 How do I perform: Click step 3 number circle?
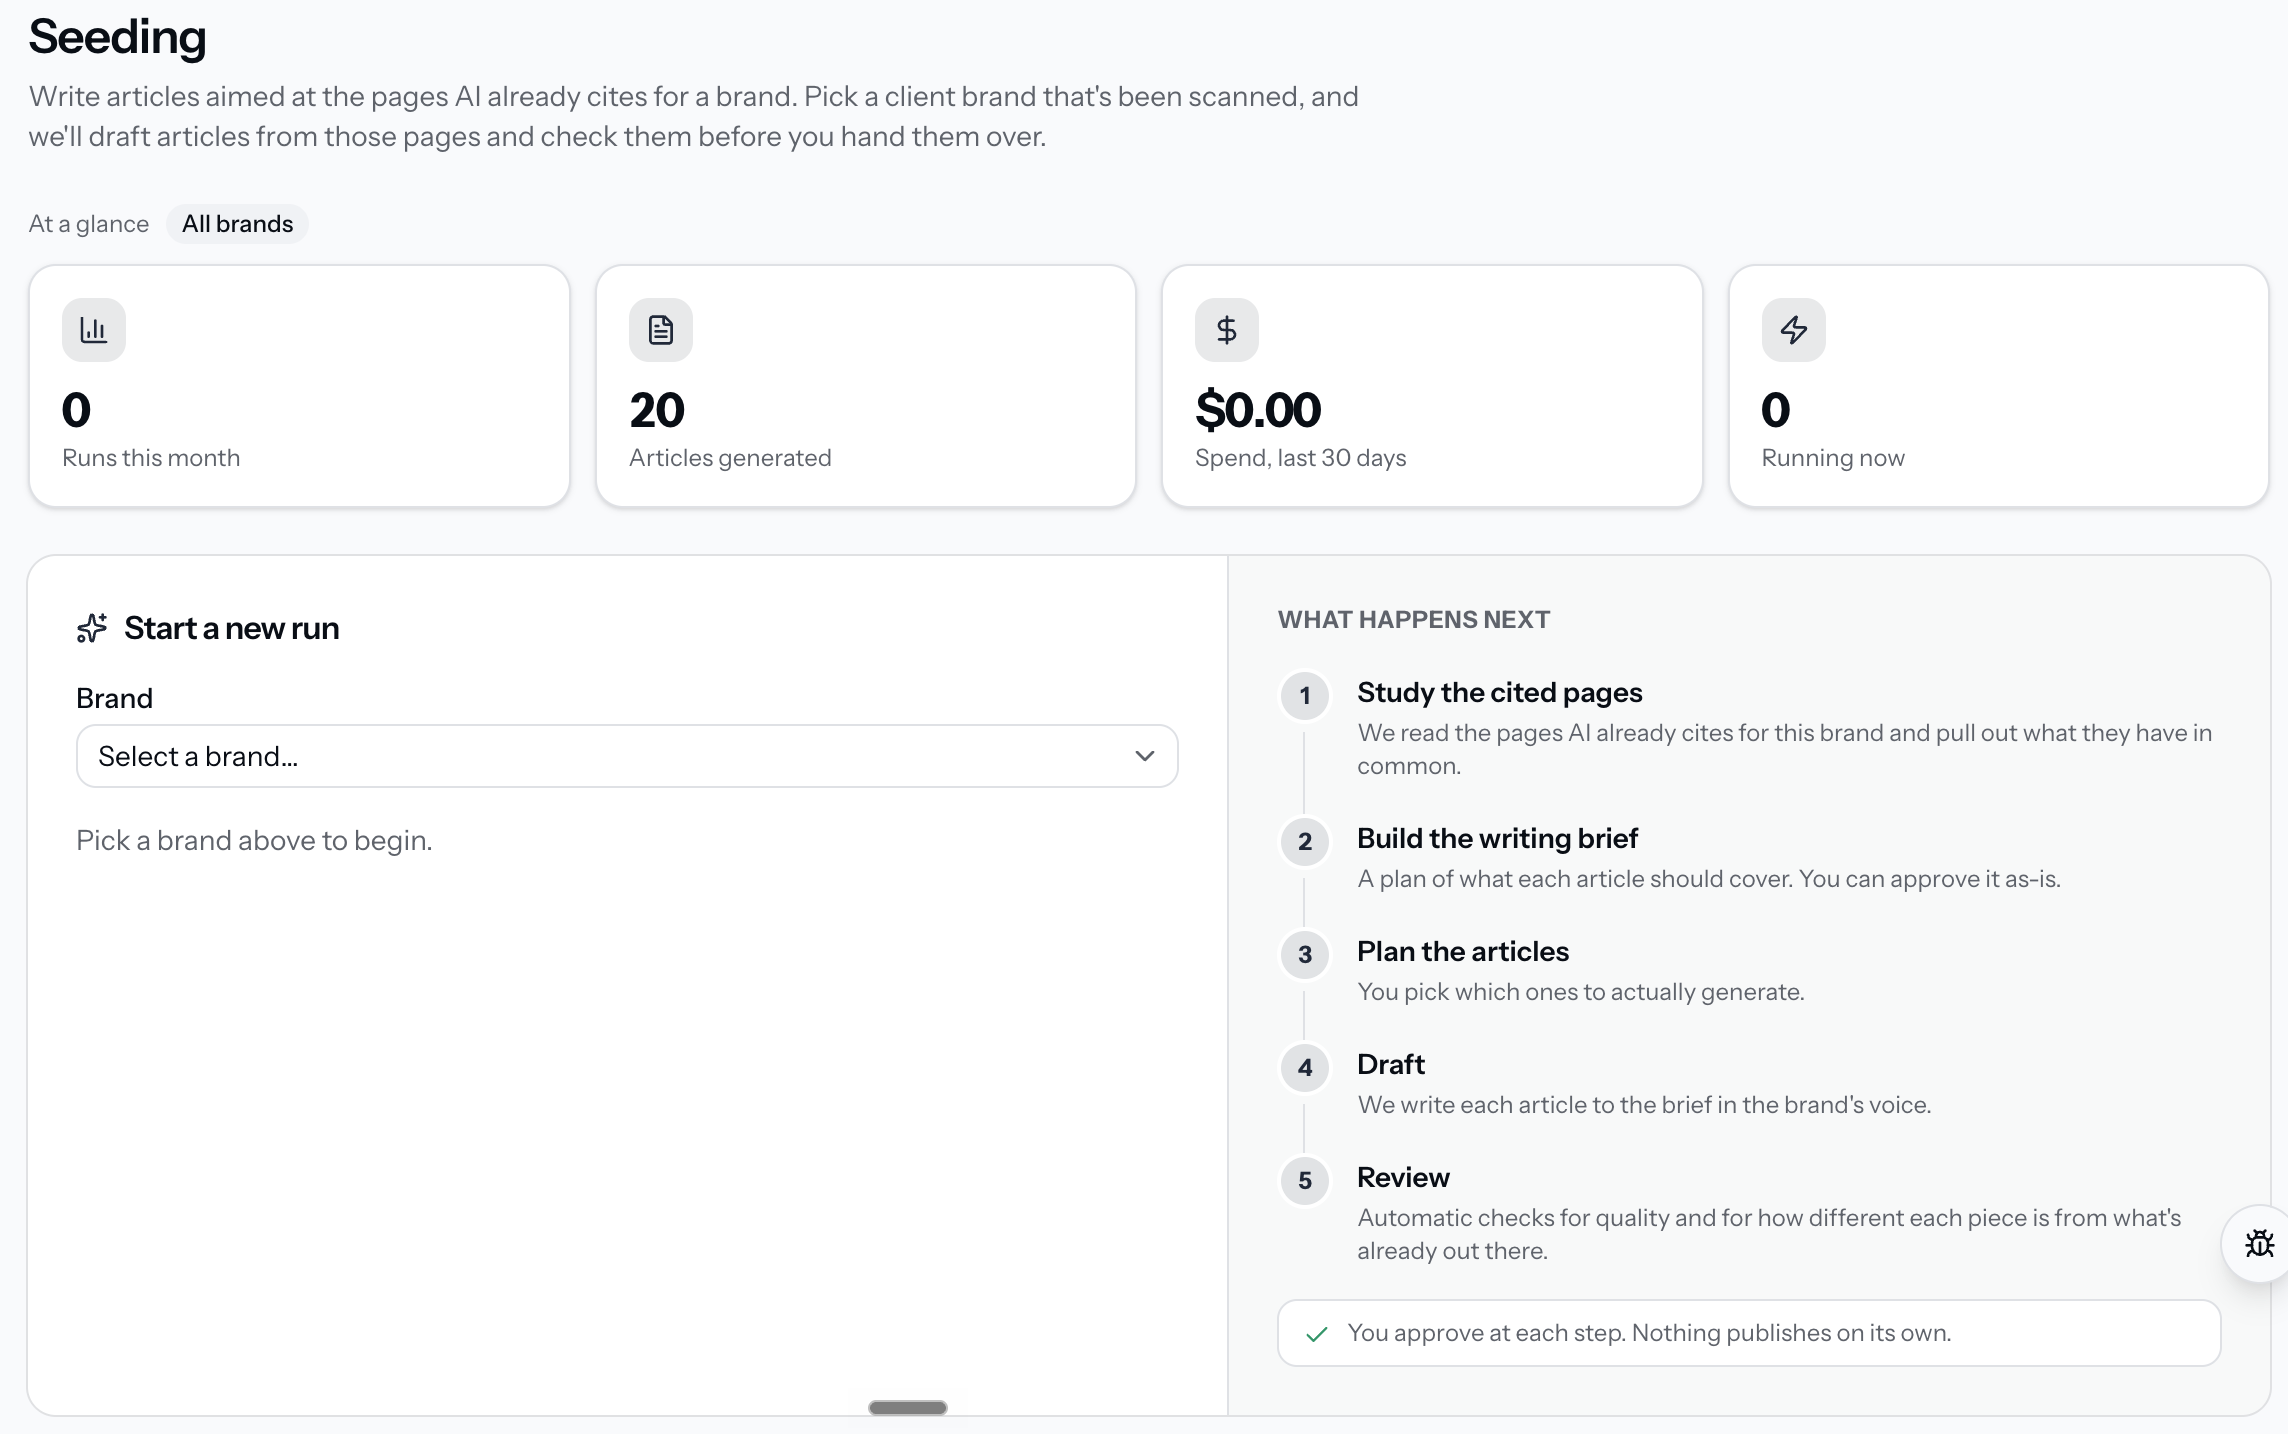pos(1305,955)
